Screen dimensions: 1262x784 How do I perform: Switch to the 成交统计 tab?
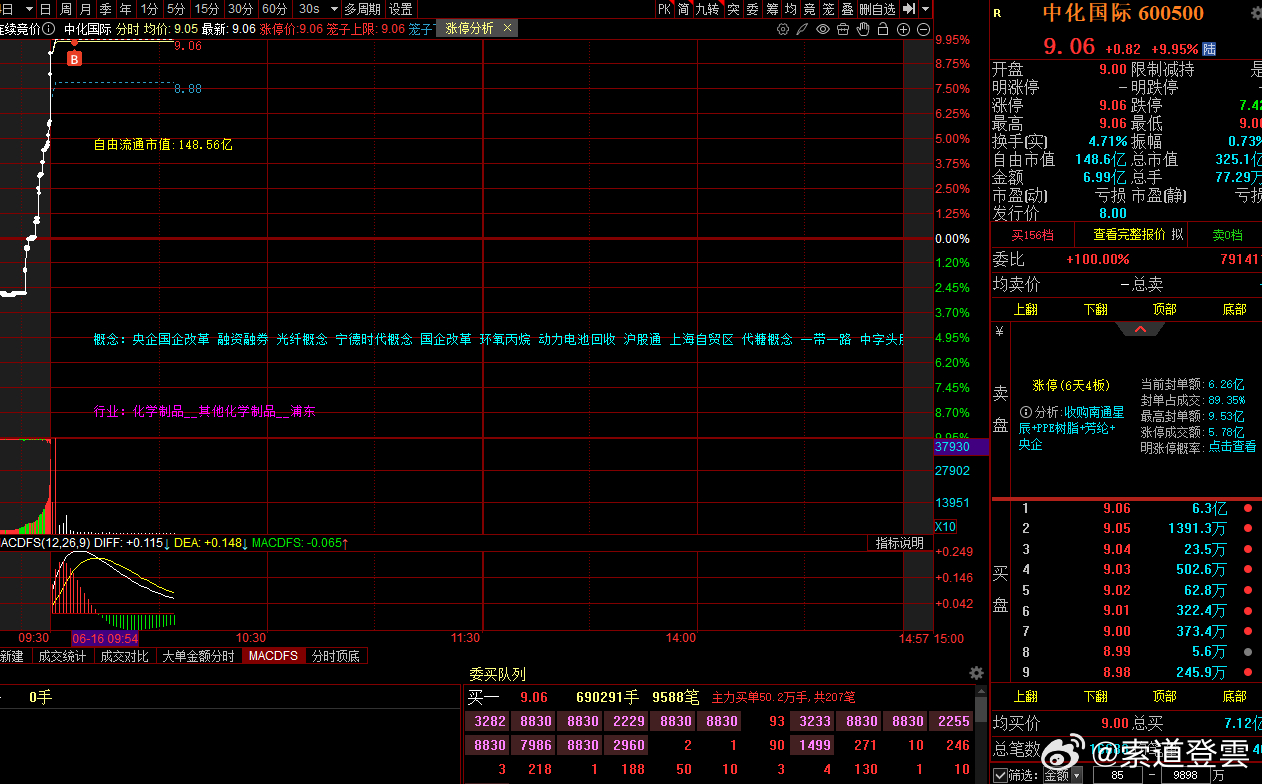click(x=62, y=656)
